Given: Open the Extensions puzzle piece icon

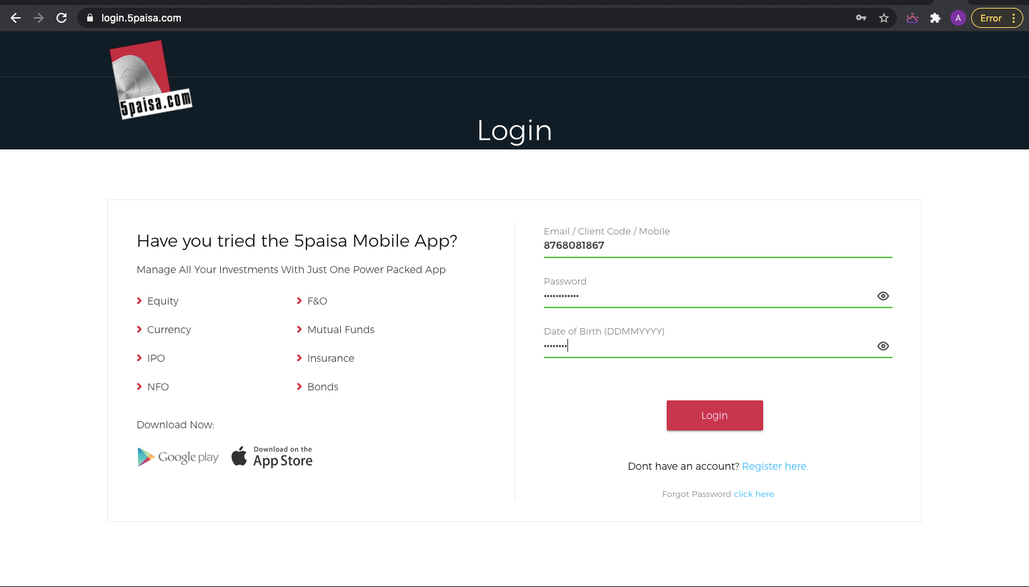Looking at the screenshot, I should [935, 18].
